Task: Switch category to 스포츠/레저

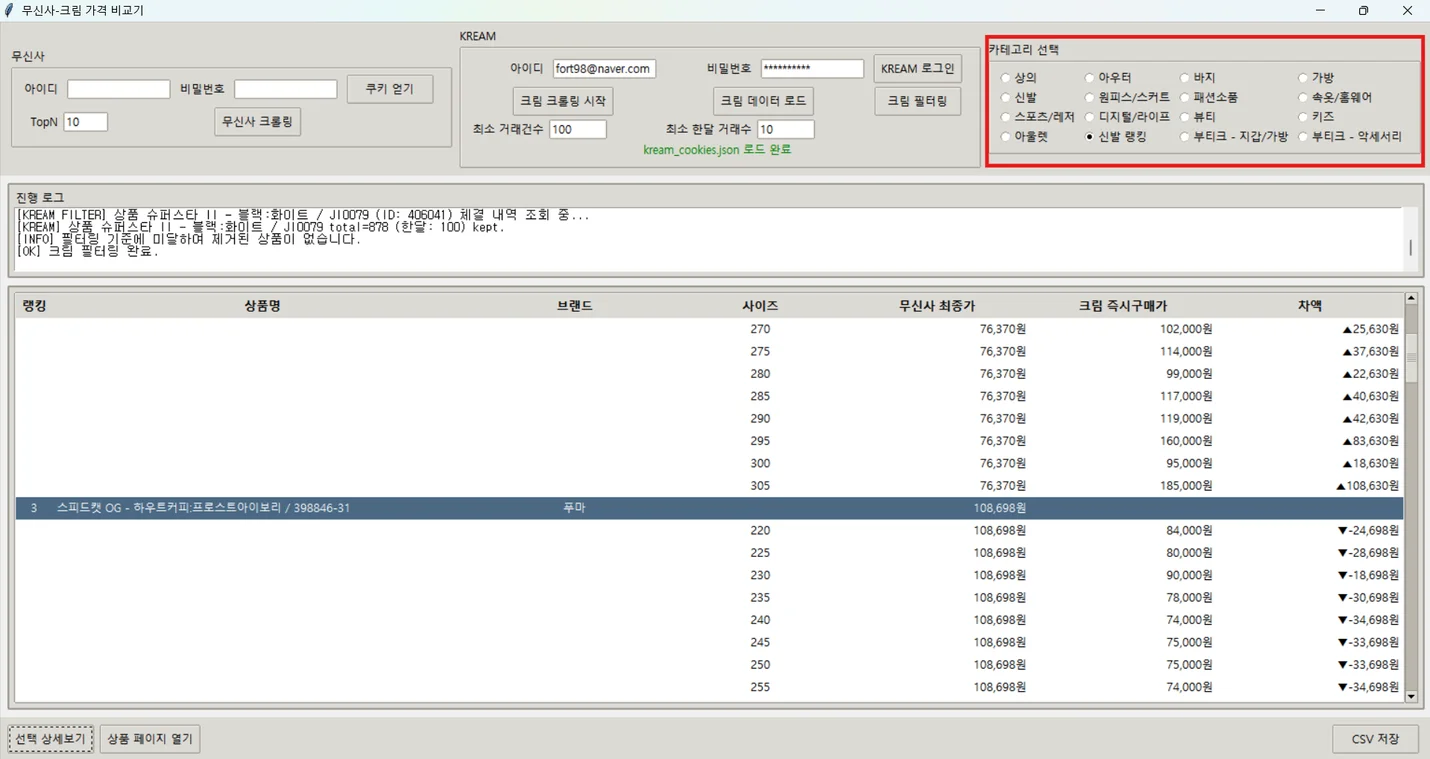Action: [x=1007, y=117]
